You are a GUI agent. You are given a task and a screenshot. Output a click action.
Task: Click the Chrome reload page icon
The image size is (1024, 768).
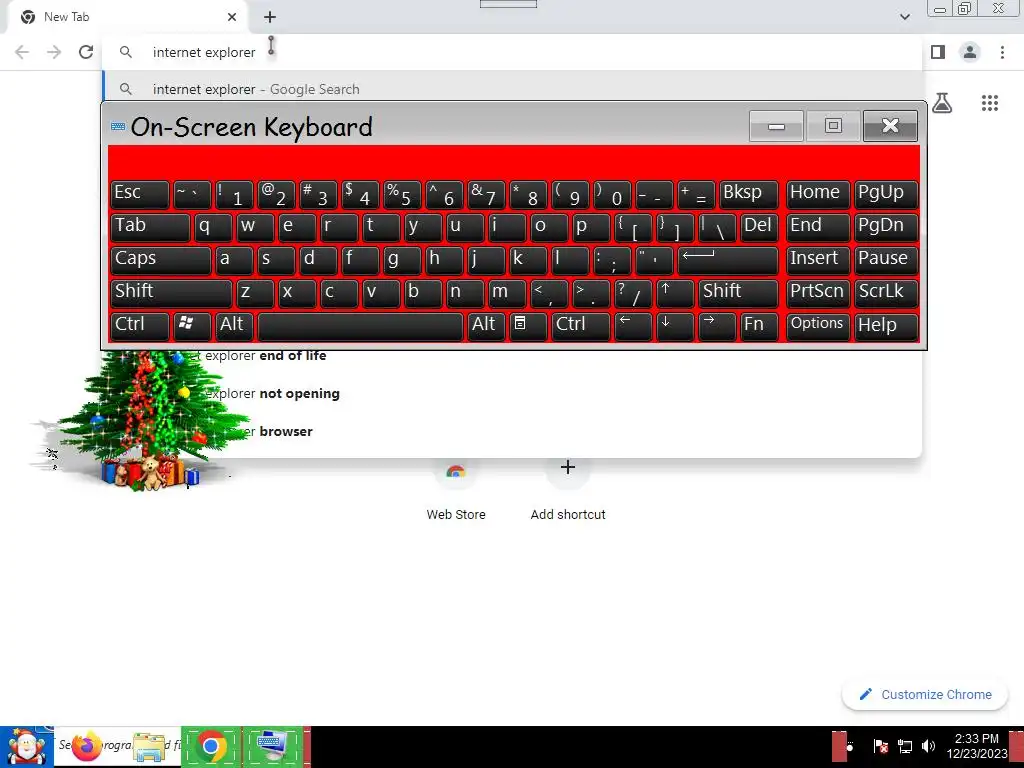[x=86, y=52]
